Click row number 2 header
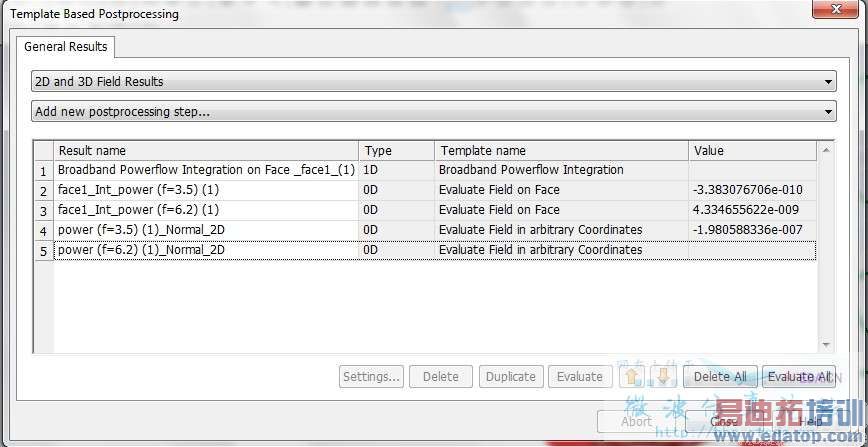The height and width of the screenshot is (447, 868). tap(44, 191)
